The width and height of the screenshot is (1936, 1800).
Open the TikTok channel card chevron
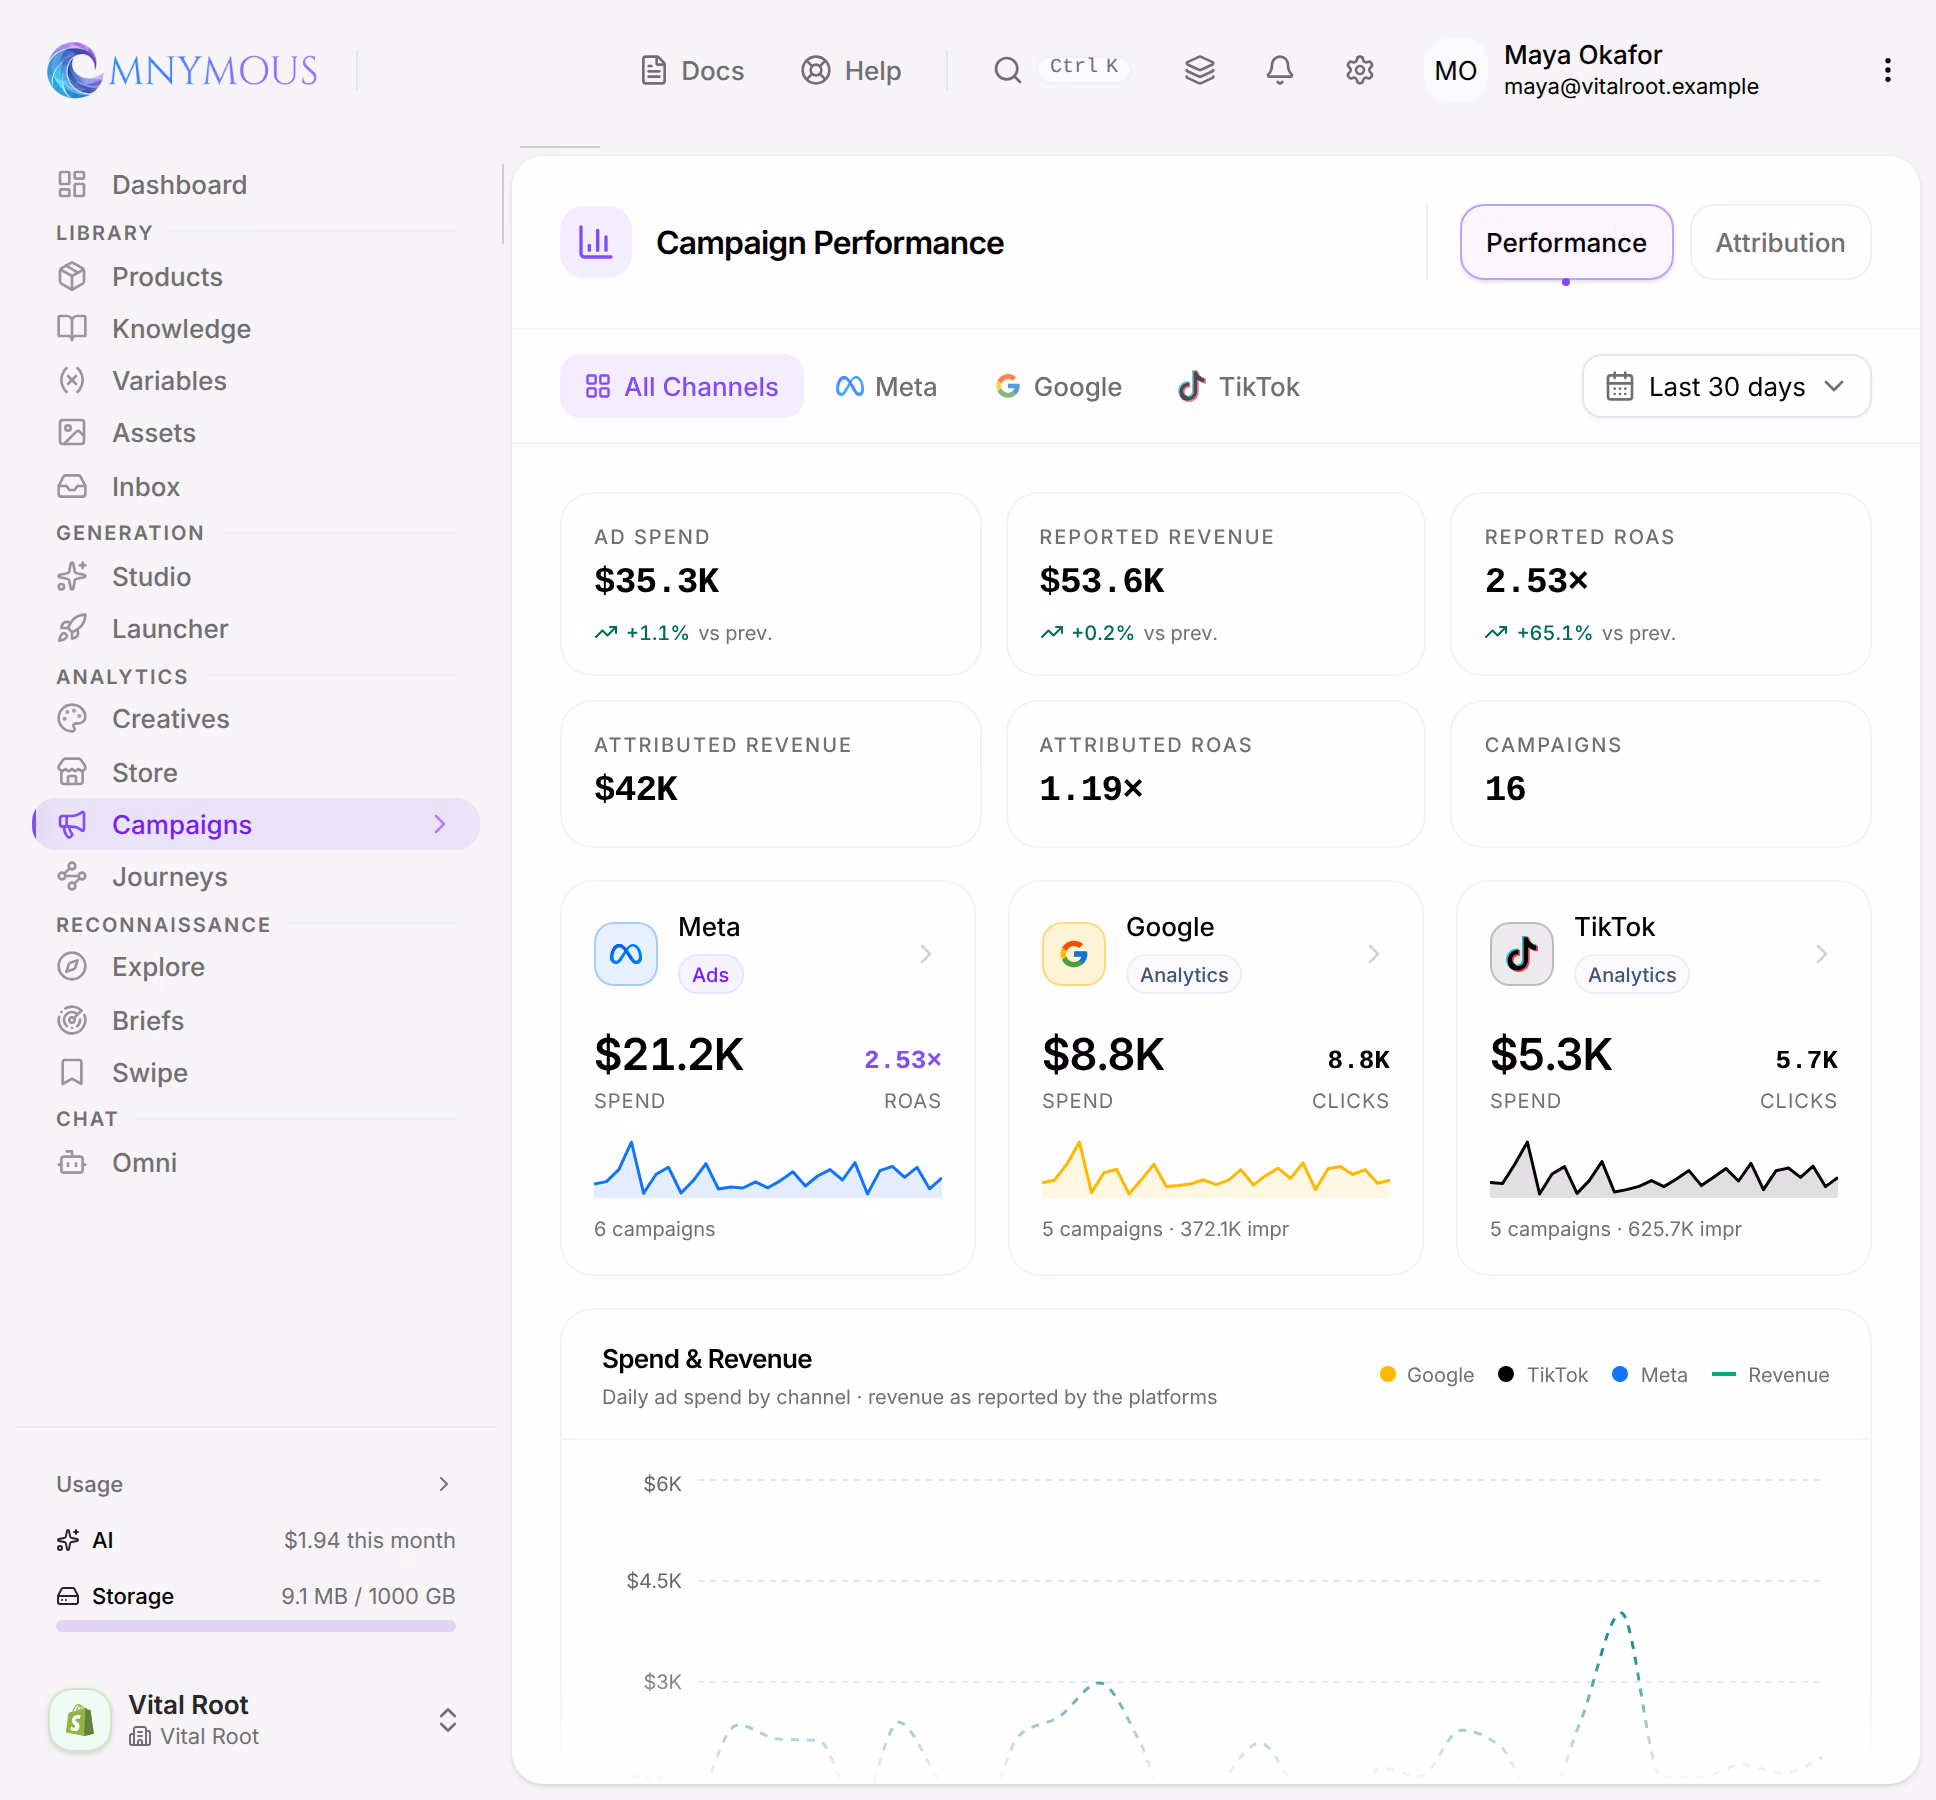[1822, 954]
